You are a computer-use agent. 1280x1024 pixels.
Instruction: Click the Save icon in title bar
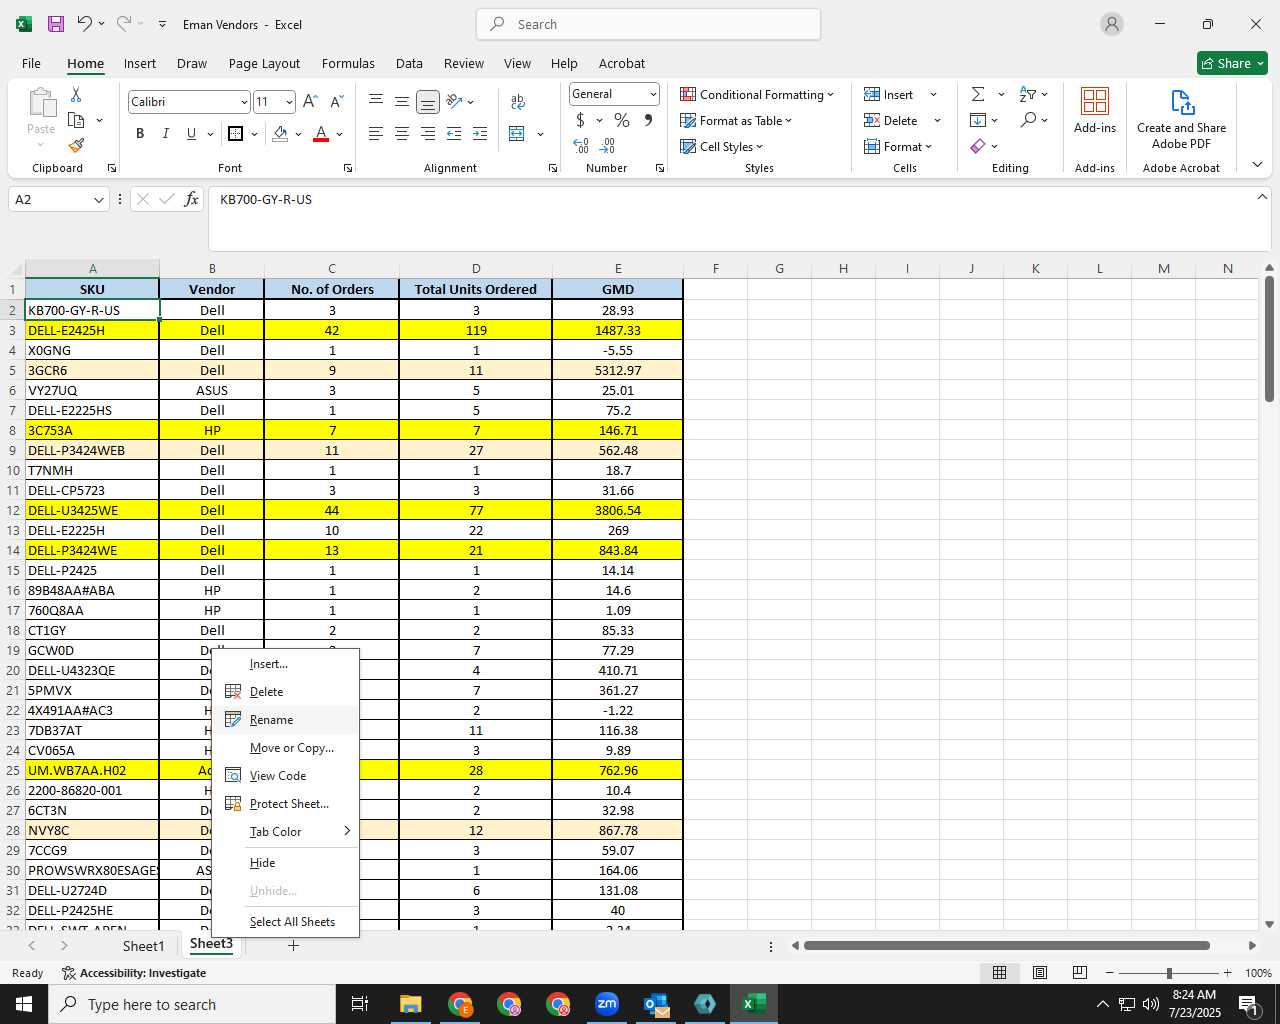tap(56, 24)
